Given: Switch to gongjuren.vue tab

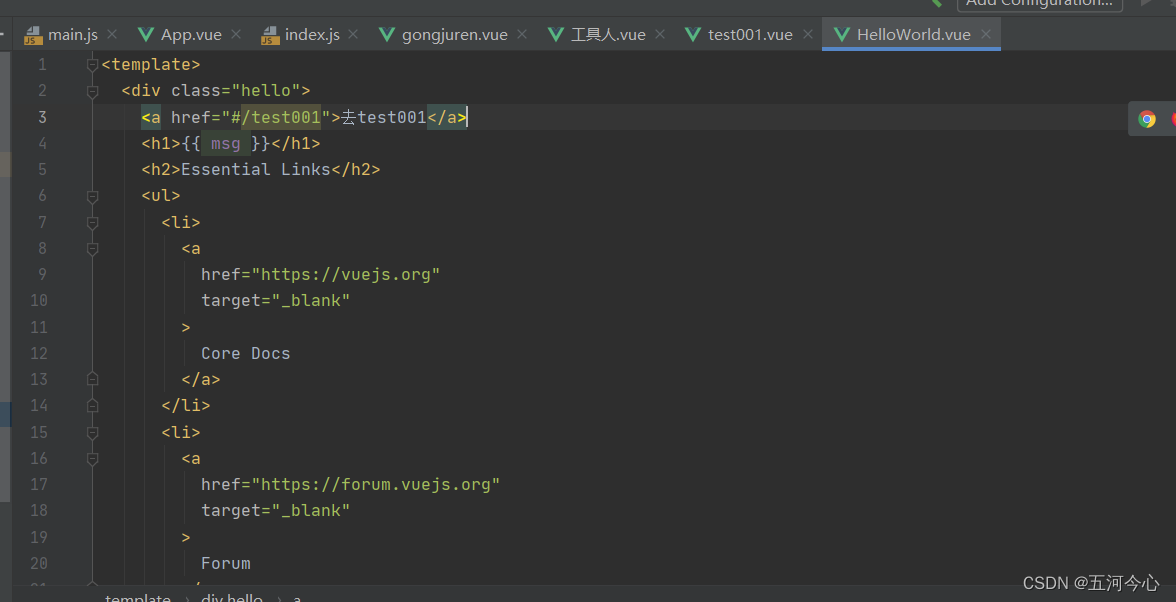Looking at the screenshot, I should [x=443, y=34].
